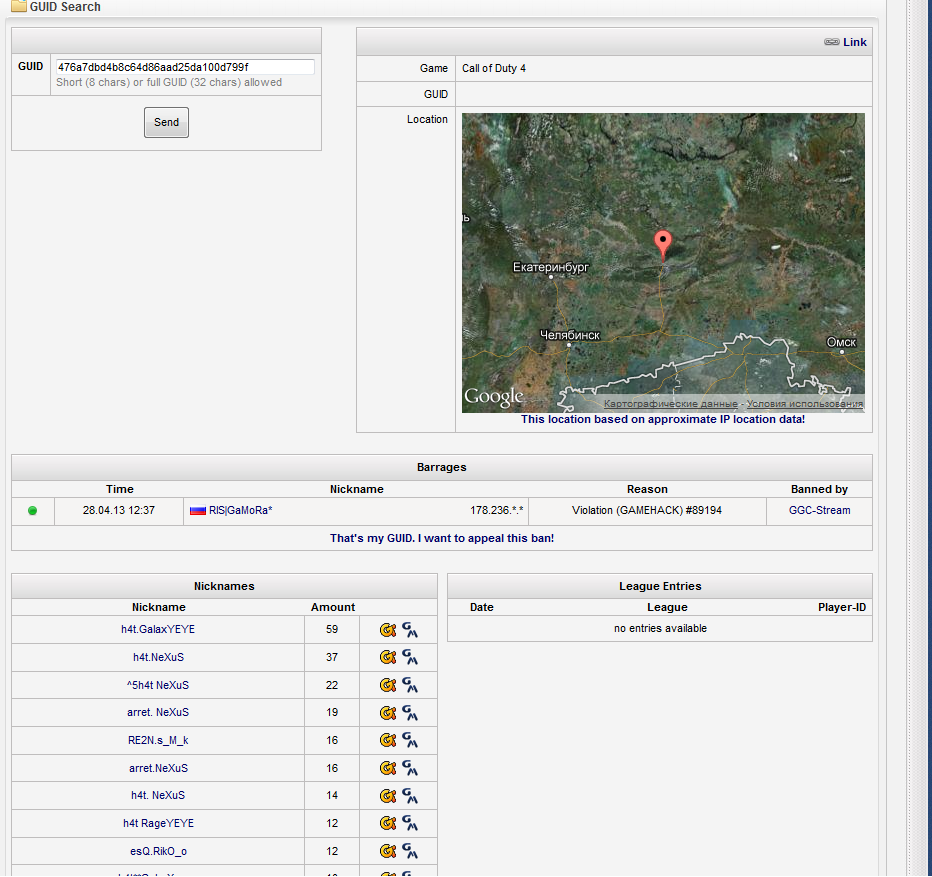
Task: Click the masked IP "178.236.*.*"
Action: click(x=497, y=511)
